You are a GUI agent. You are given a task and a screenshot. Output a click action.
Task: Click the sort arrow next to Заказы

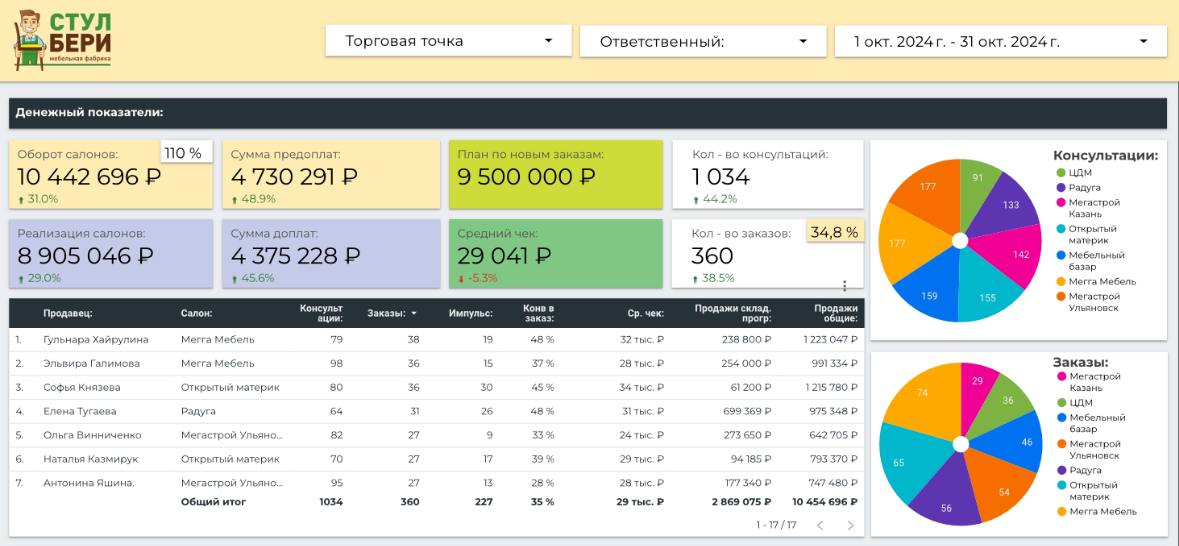pos(414,314)
